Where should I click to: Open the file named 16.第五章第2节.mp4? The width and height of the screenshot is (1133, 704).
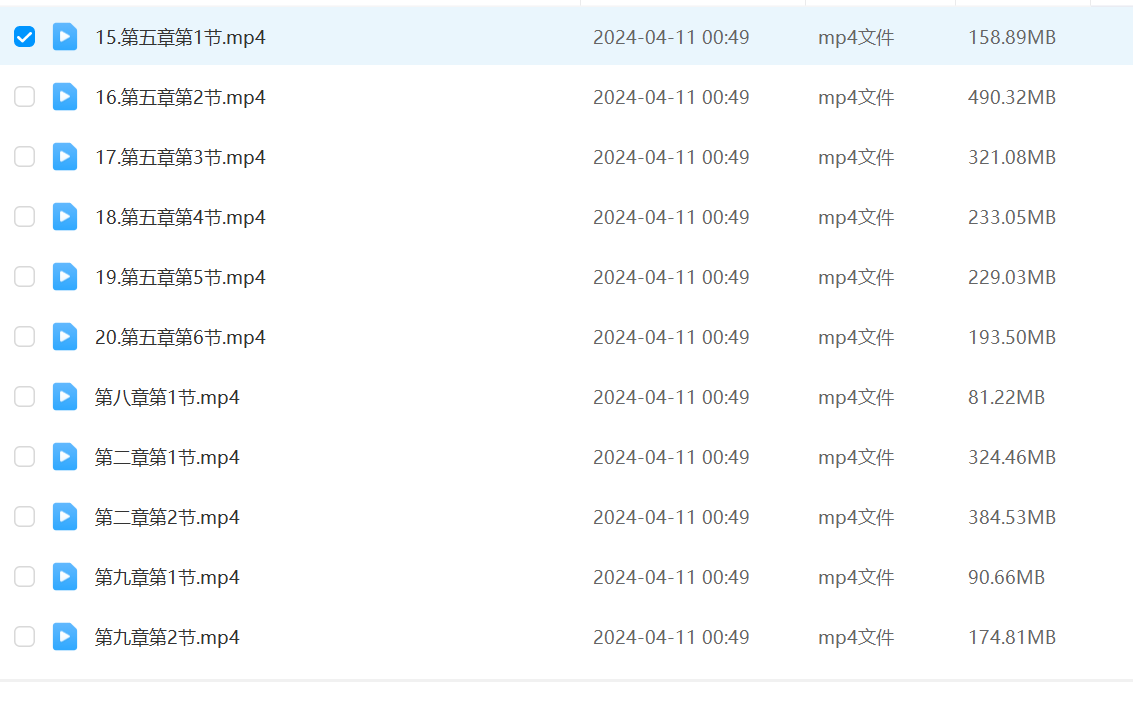(x=180, y=97)
